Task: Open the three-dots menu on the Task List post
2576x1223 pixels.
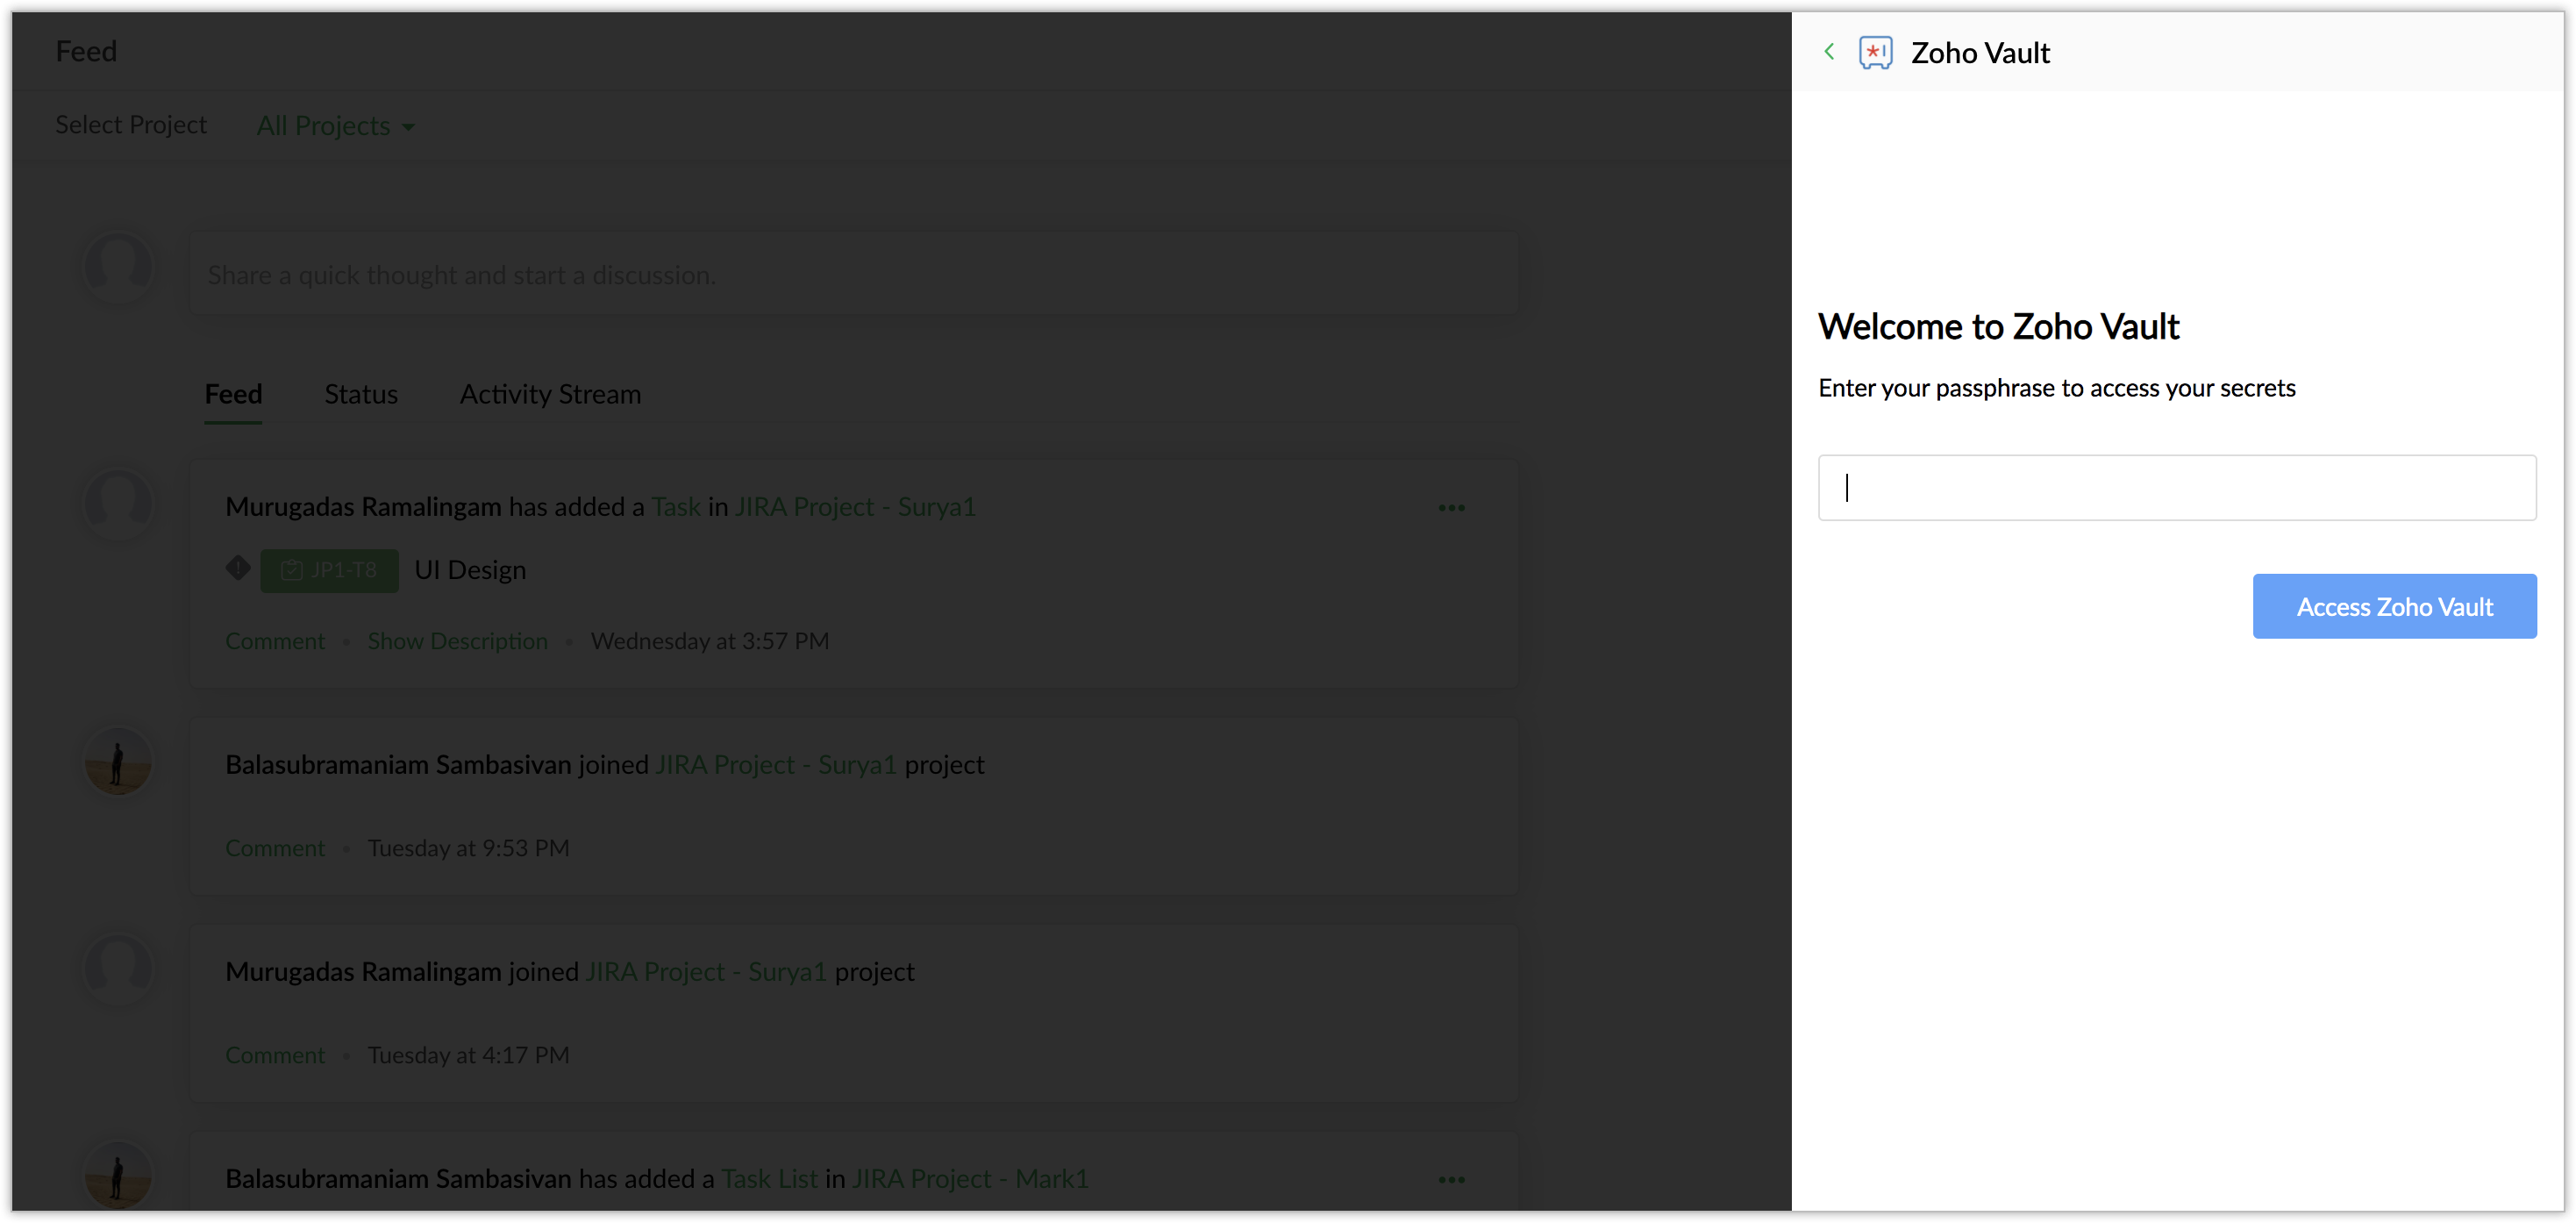Action: 1451,1180
